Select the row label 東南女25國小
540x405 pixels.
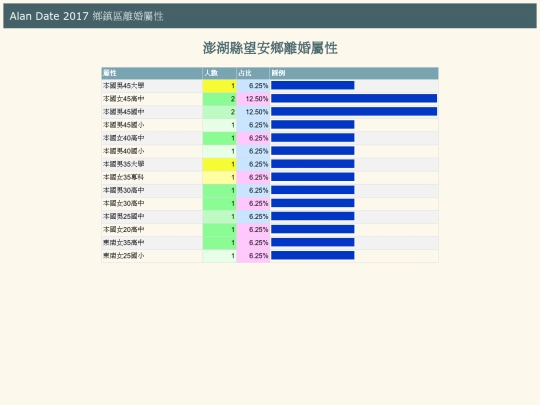[123, 256]
